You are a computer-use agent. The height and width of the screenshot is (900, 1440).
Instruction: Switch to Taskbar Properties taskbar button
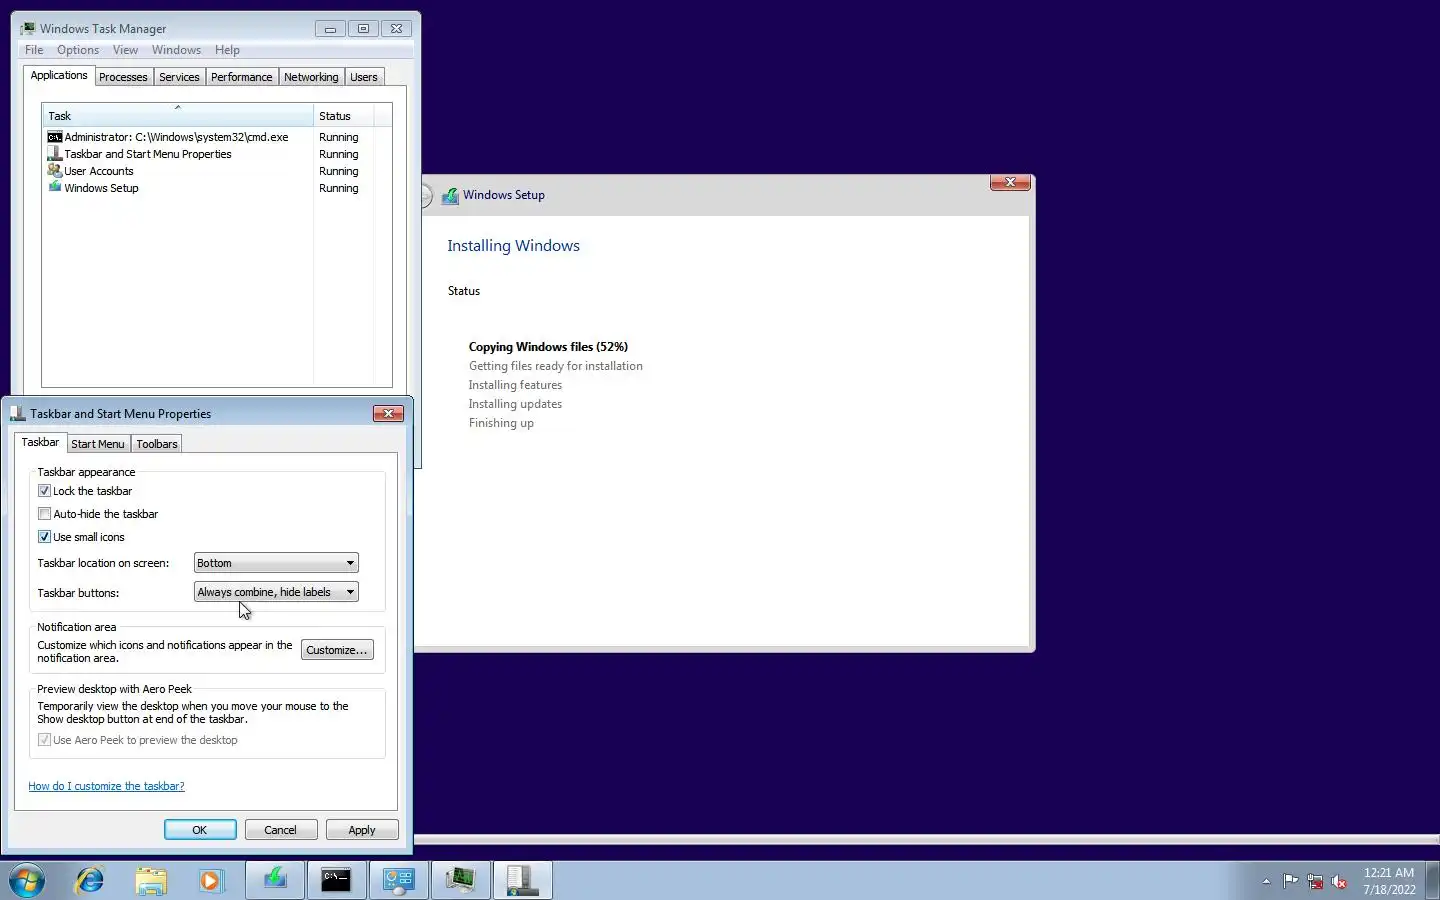click(523, 881)
